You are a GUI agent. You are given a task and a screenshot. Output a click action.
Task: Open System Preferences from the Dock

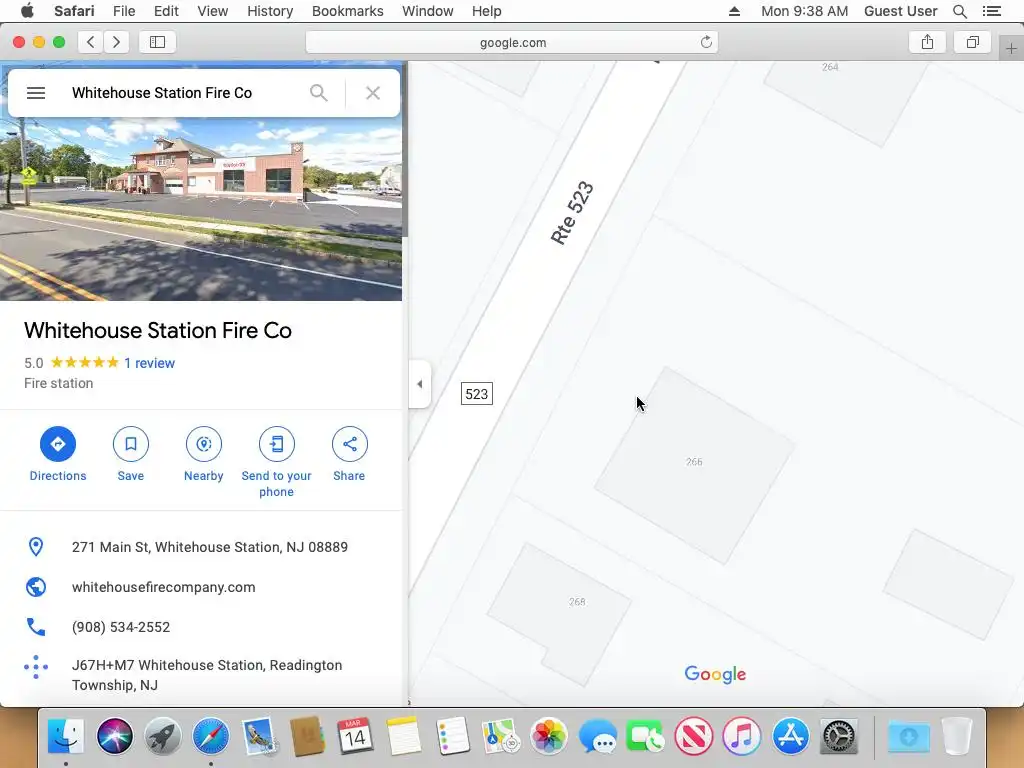tap(839, 736)
